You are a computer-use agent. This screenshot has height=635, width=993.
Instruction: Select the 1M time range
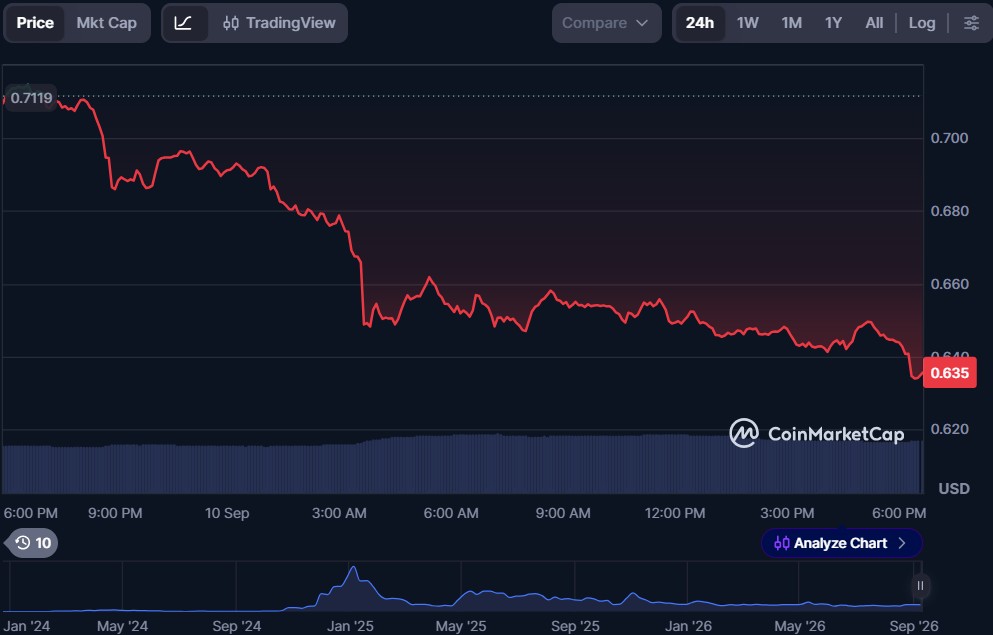tap(791, 23)
